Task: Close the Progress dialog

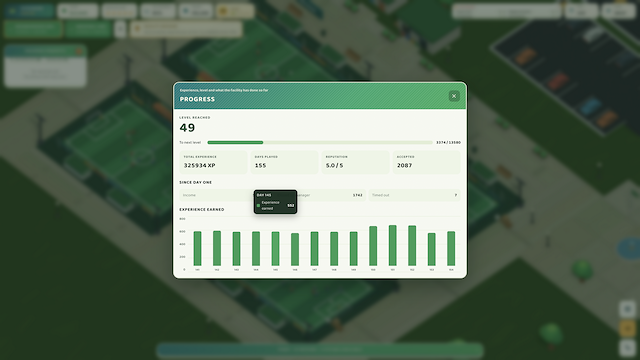Action: click(x=454, y=96)
